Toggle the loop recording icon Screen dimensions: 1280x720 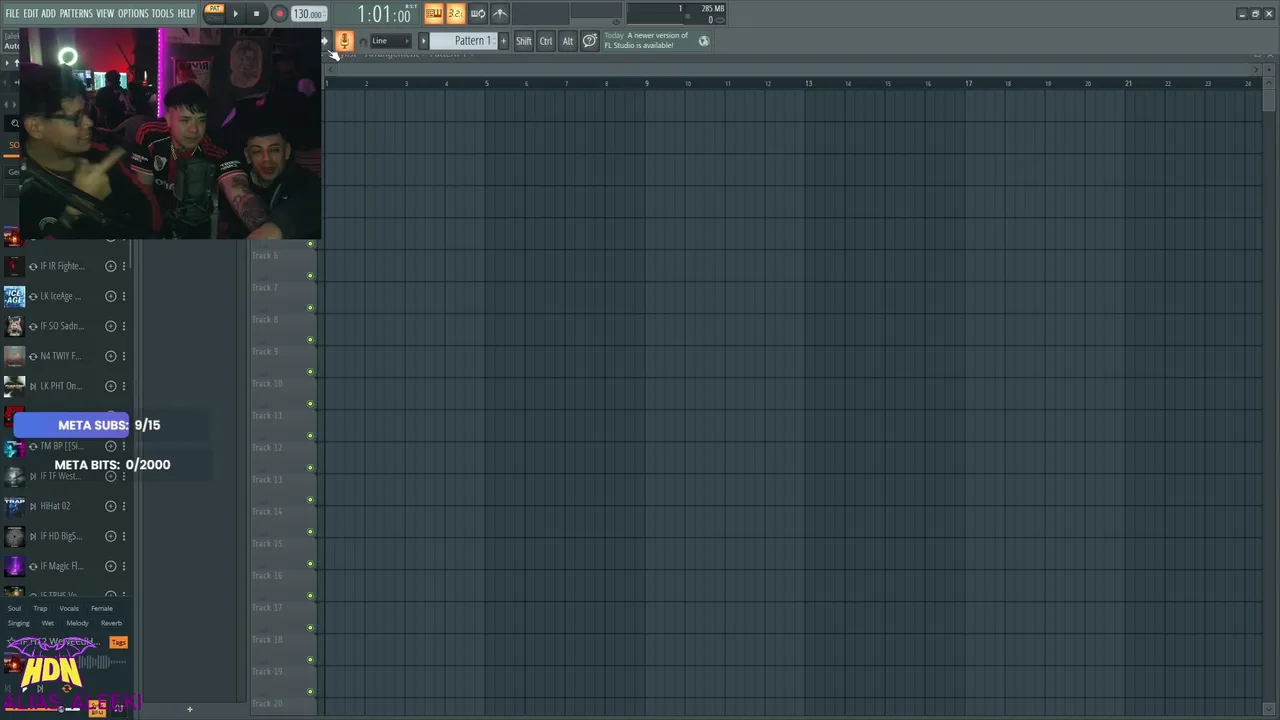[478, 13]
